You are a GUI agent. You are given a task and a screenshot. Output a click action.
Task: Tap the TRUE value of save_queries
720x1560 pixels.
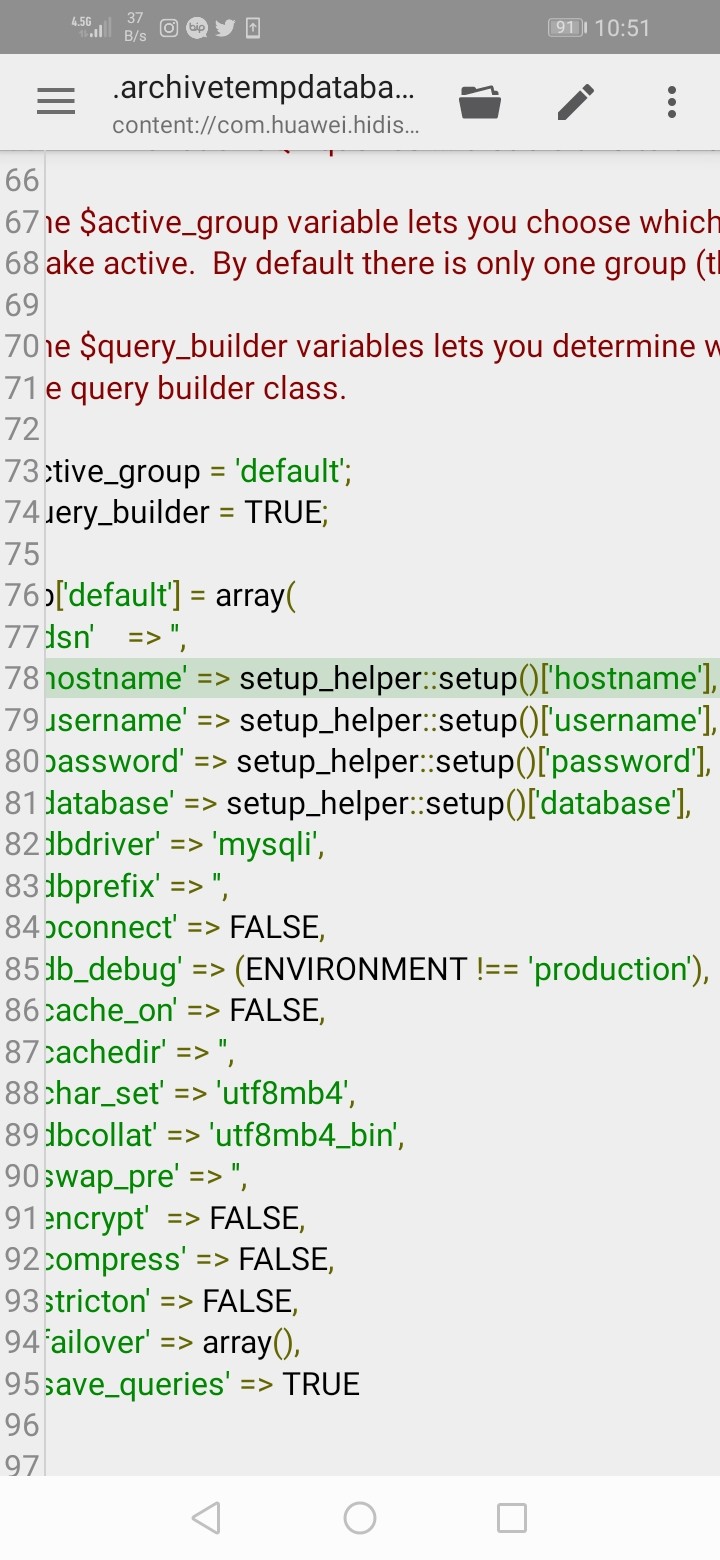click(321, 1384)
